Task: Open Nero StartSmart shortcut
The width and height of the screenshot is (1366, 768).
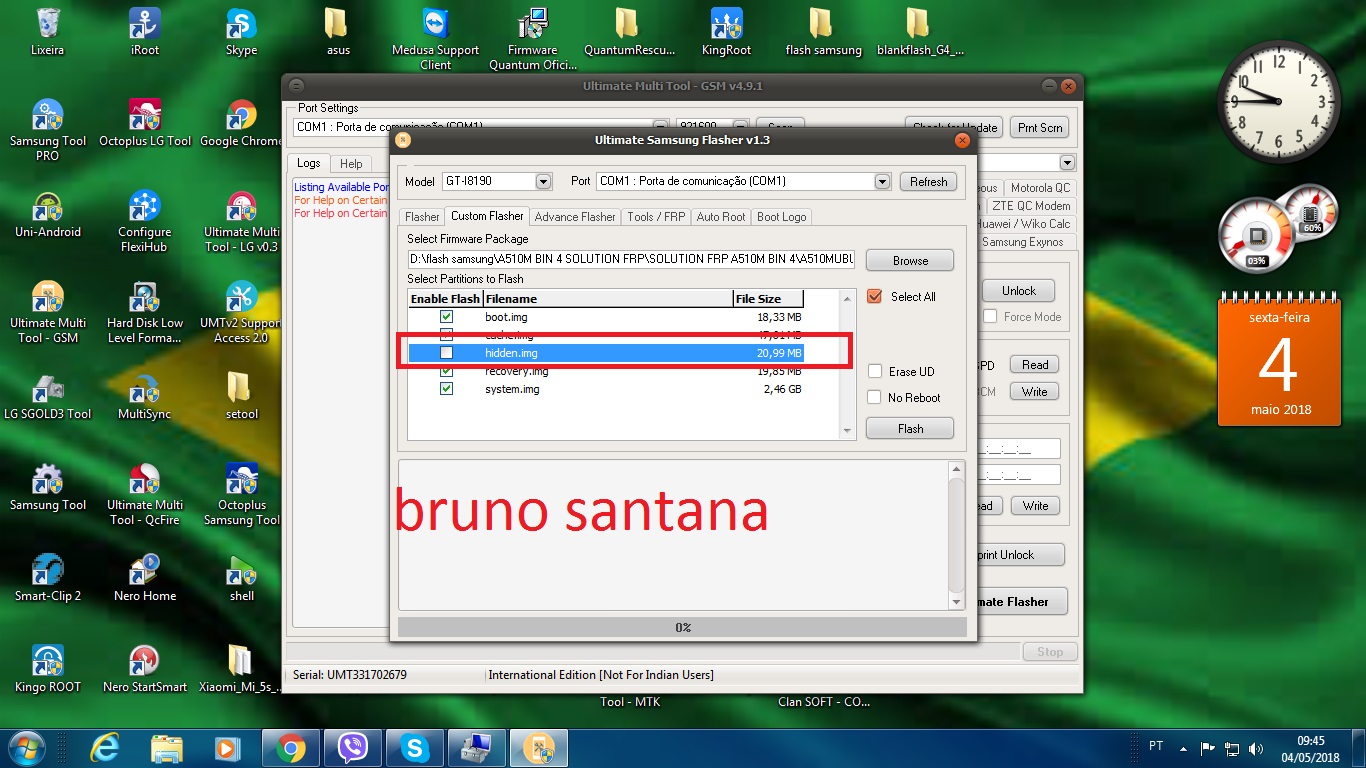Action: click(x=145, y=668)
